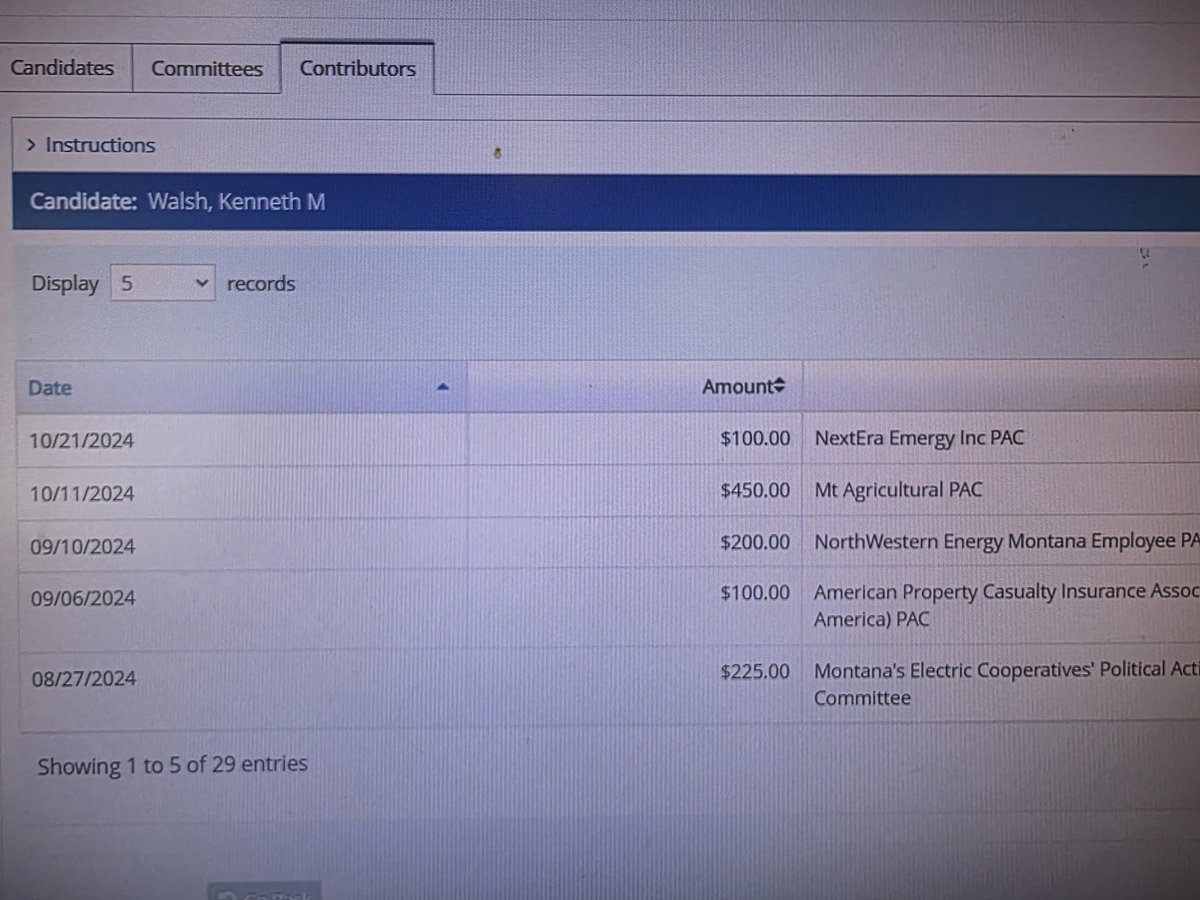This screenshot has width=1200, height=900.
Task: Toggle Date sorting order via its header arrow
Action: (x=443, y=388)
